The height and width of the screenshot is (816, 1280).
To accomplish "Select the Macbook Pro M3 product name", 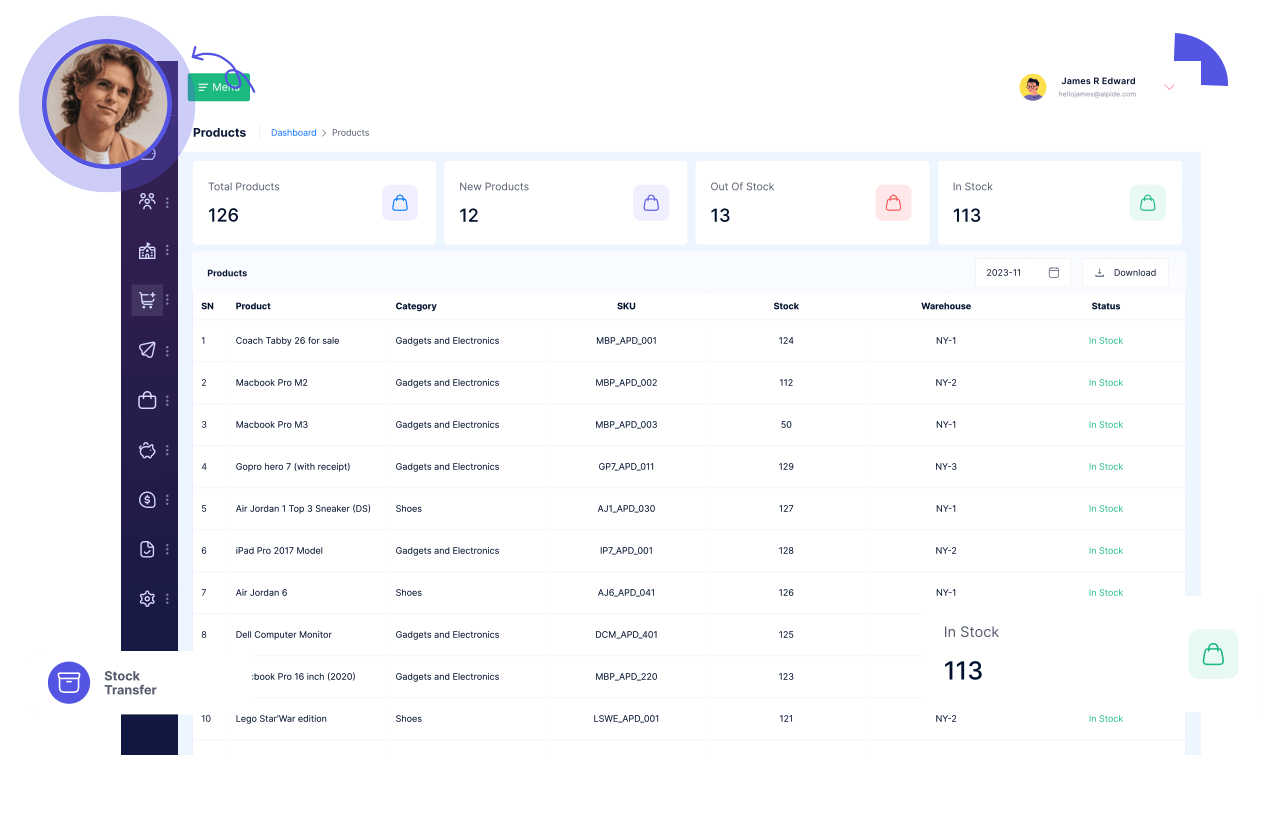I will pos(272,425).
